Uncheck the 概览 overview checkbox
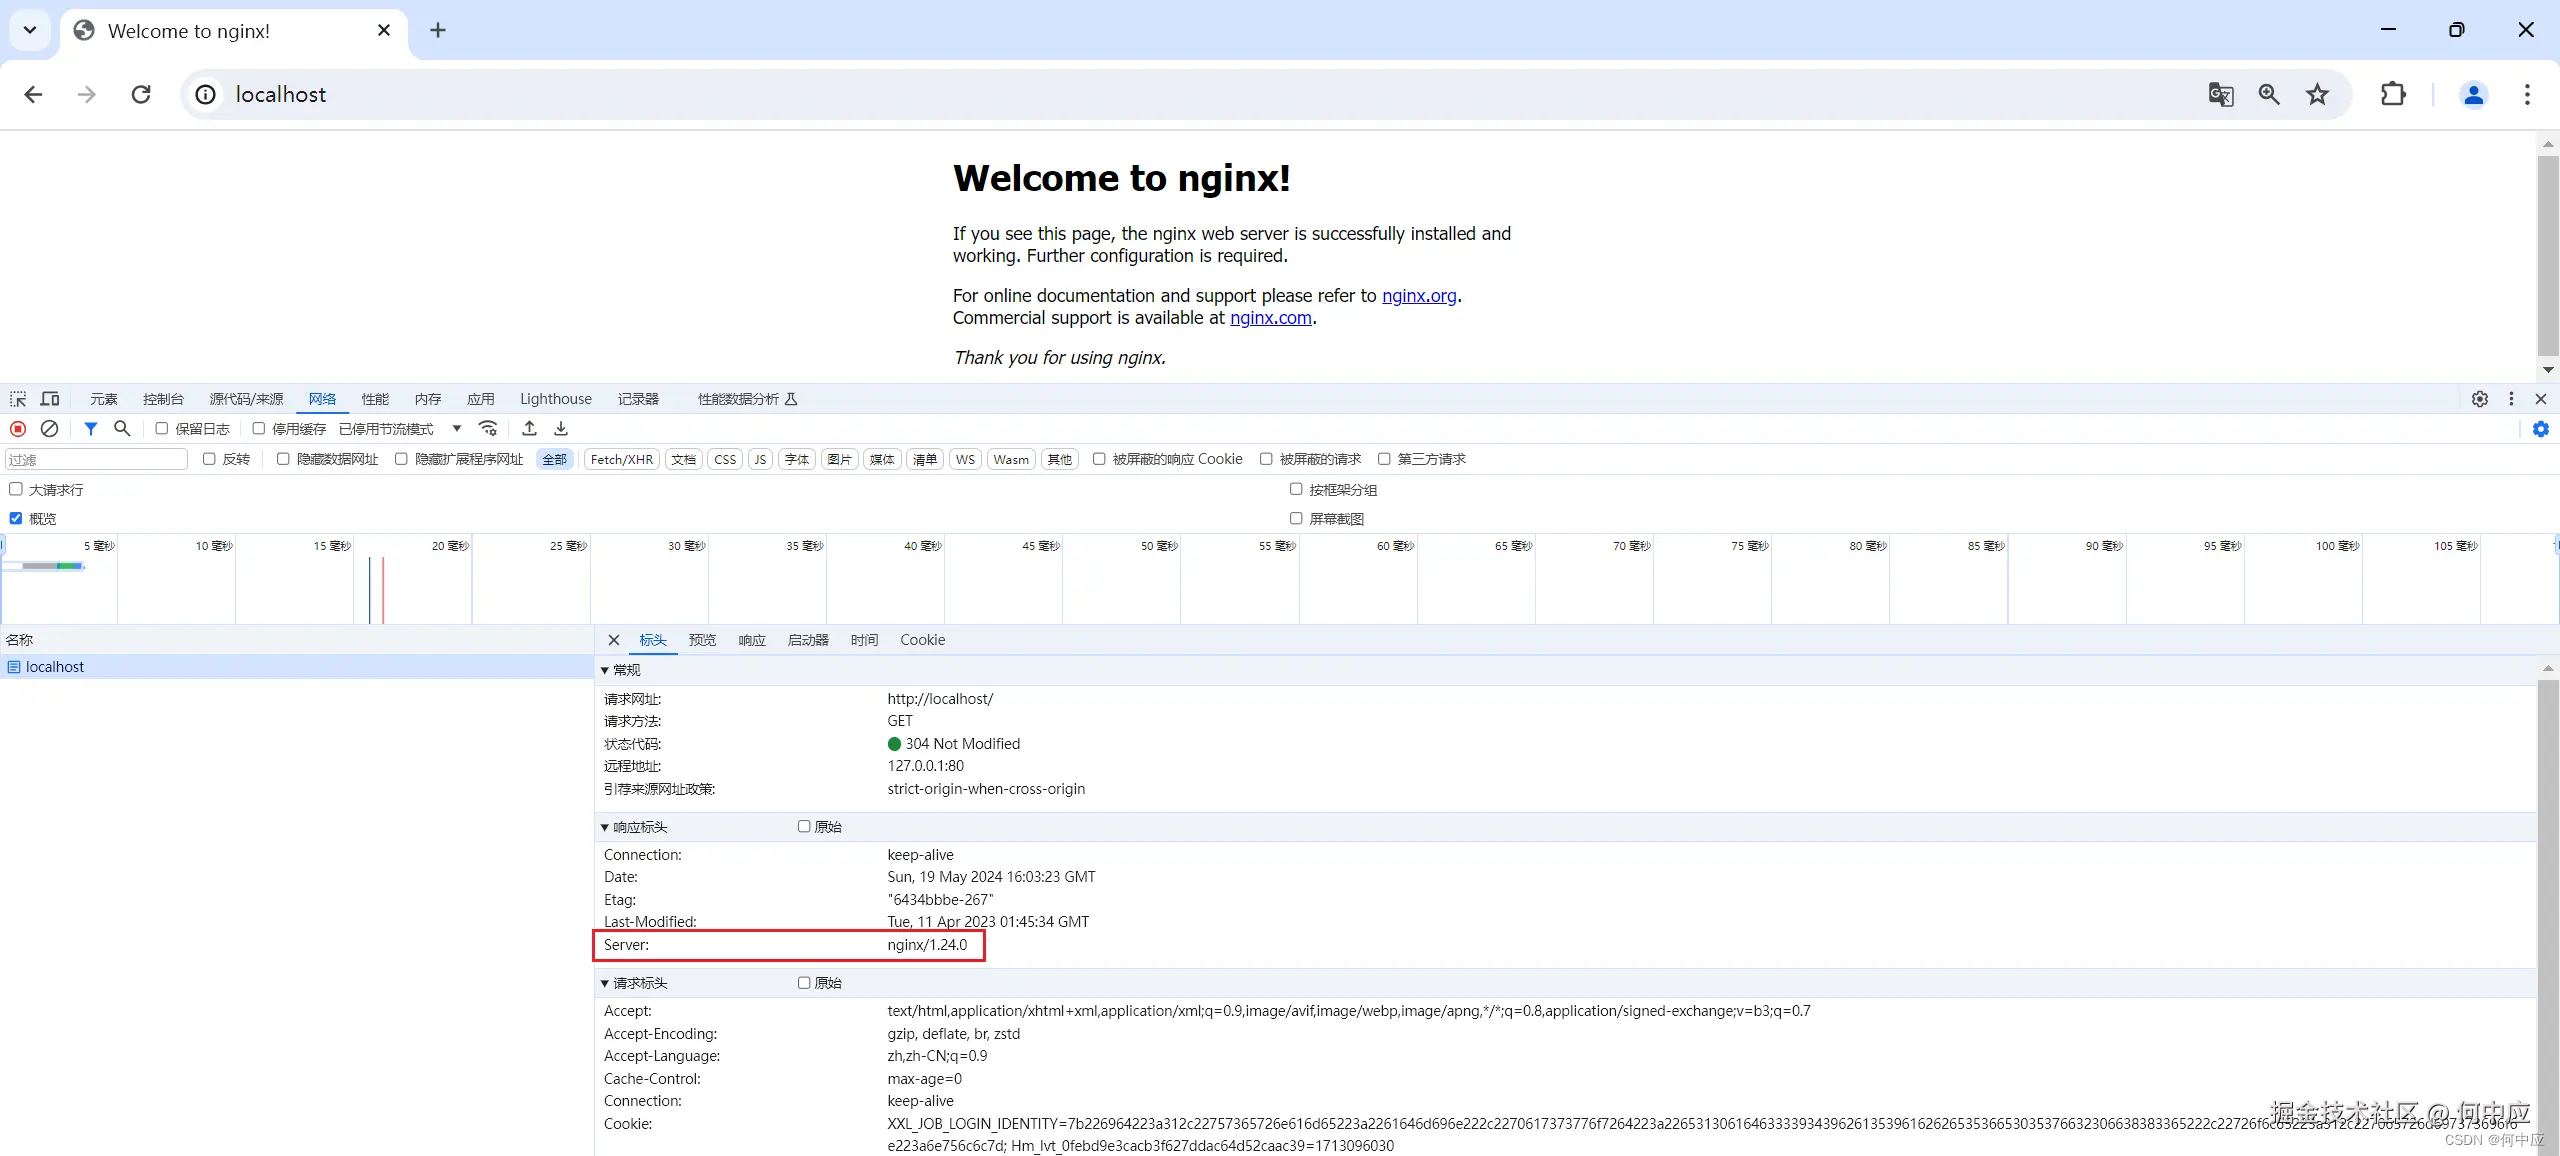The height and width of the screenshot is (1156, 2560). pos(16,518)
